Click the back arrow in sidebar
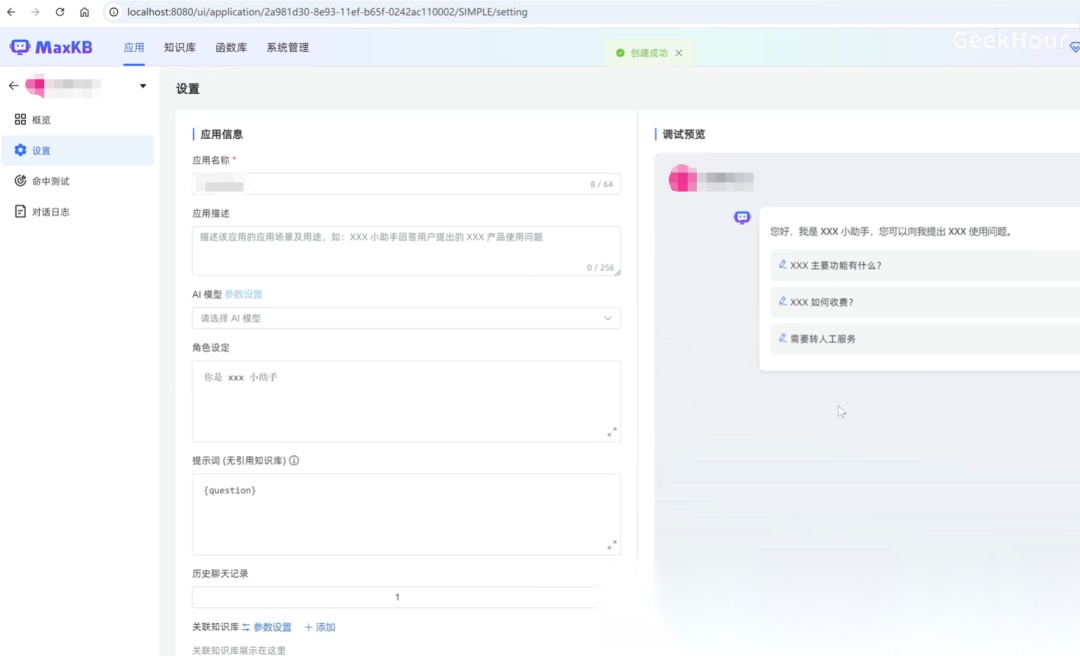Screen dimensions: 1080x656 (x=13, y=86)
